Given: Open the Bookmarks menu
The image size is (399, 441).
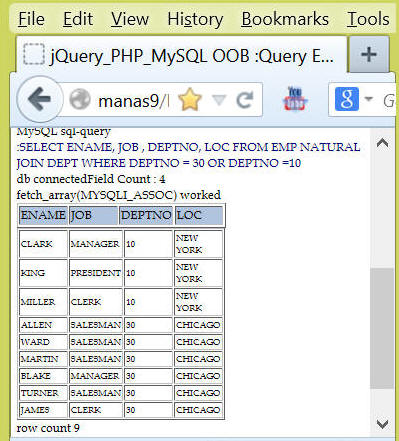Looking at the screenshot, I should pos(285,19).
